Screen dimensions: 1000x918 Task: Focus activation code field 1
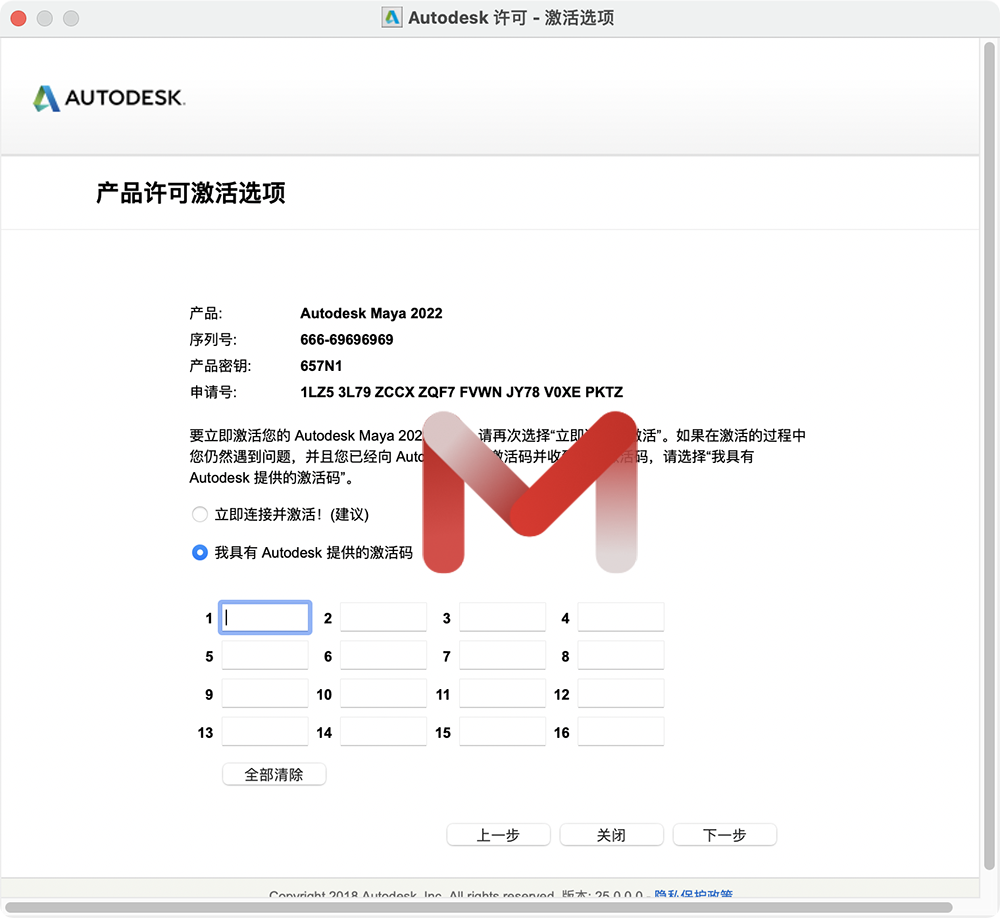pyautogui.click(x=265, y=618)
